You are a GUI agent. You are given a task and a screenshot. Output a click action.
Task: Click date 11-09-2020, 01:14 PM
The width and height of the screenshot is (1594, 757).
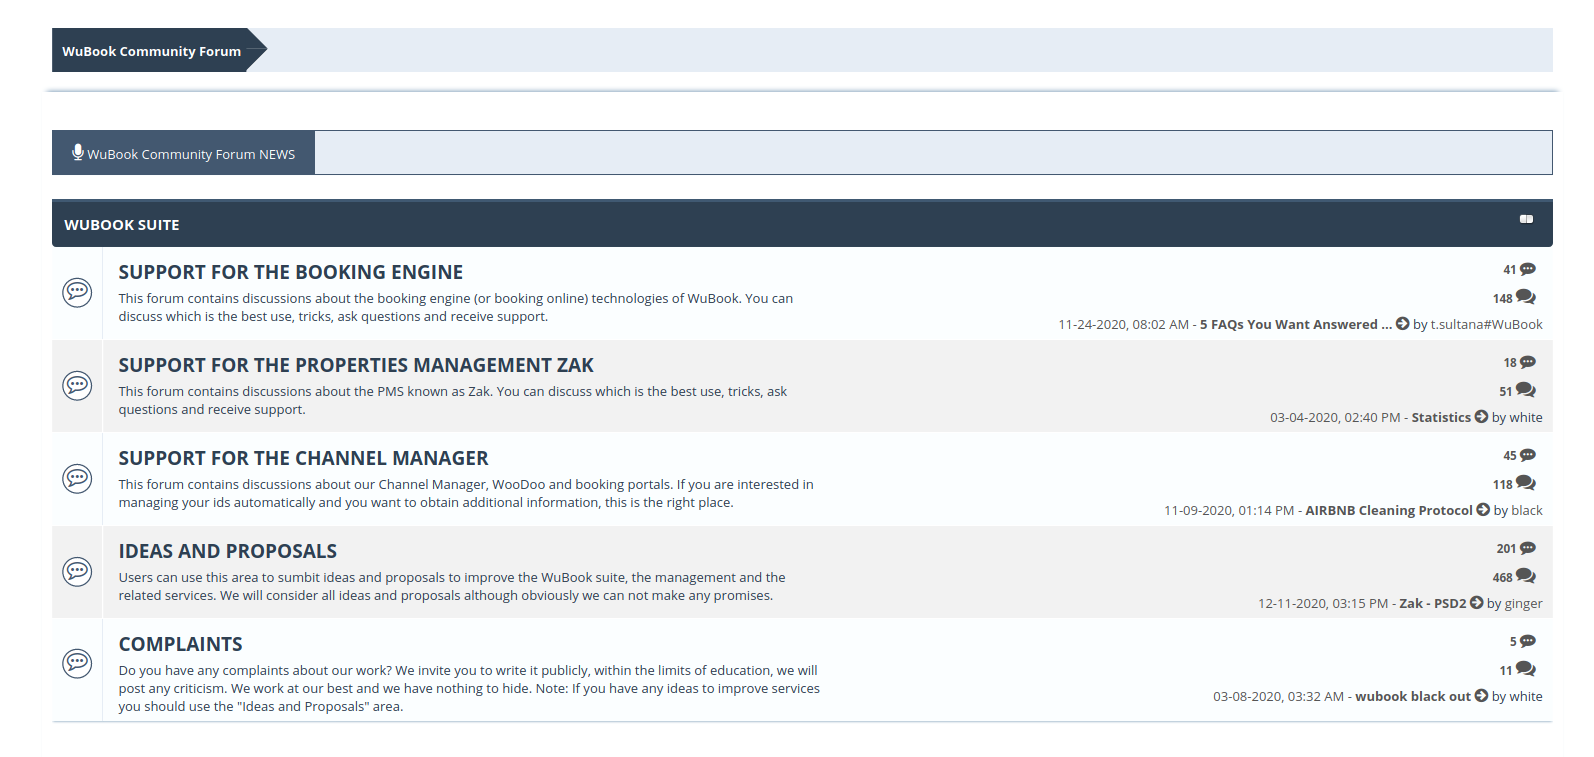(x=1229, y=510)
